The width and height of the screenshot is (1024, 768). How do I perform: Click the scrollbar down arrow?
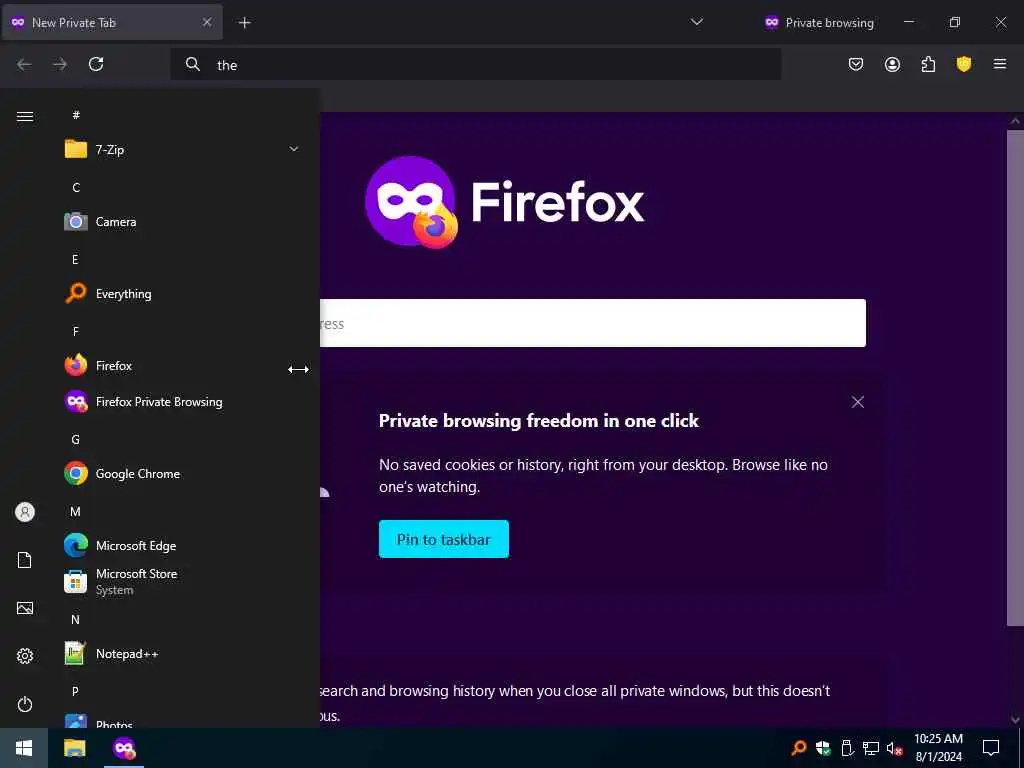(1015, 720)
